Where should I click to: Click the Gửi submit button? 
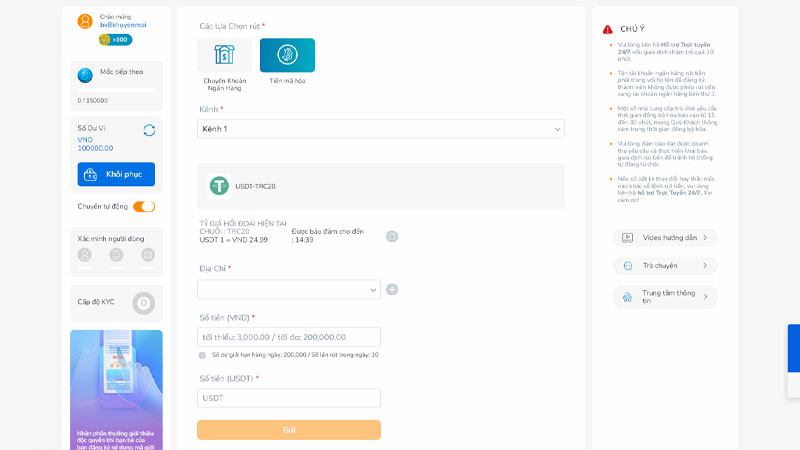coord(289,430)
